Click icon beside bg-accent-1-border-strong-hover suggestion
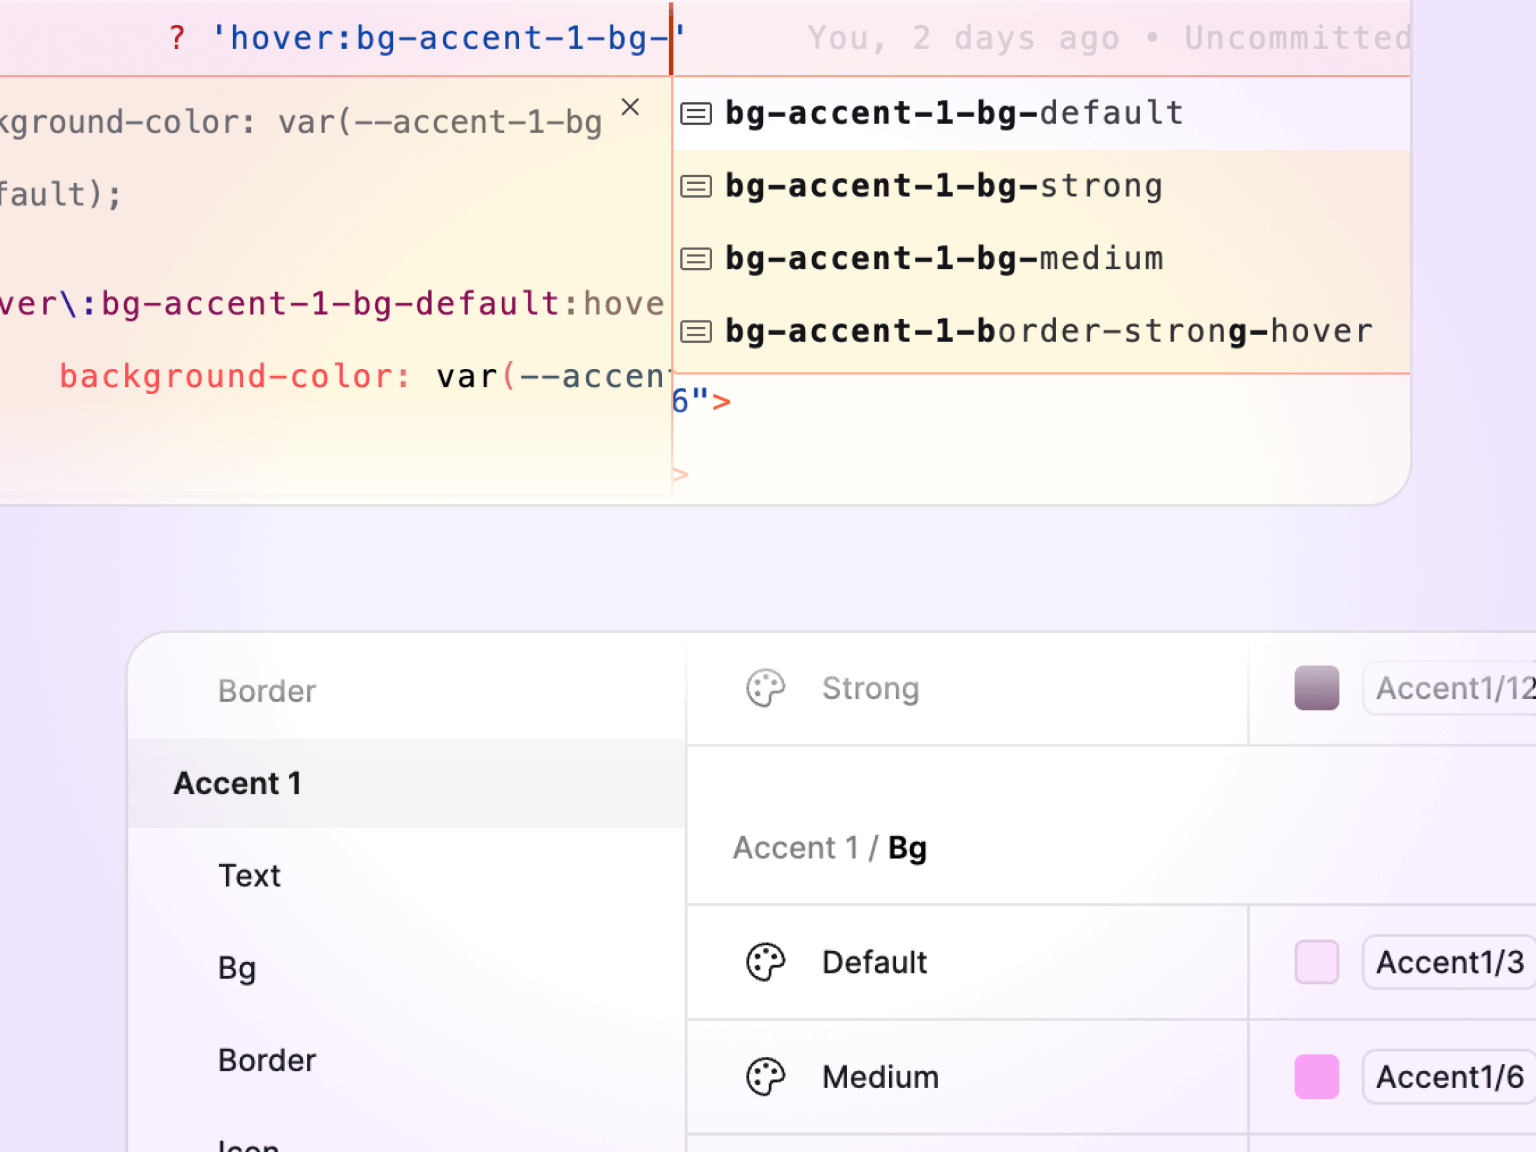This screenshot has width=1536, height=1152. [696, 331]
